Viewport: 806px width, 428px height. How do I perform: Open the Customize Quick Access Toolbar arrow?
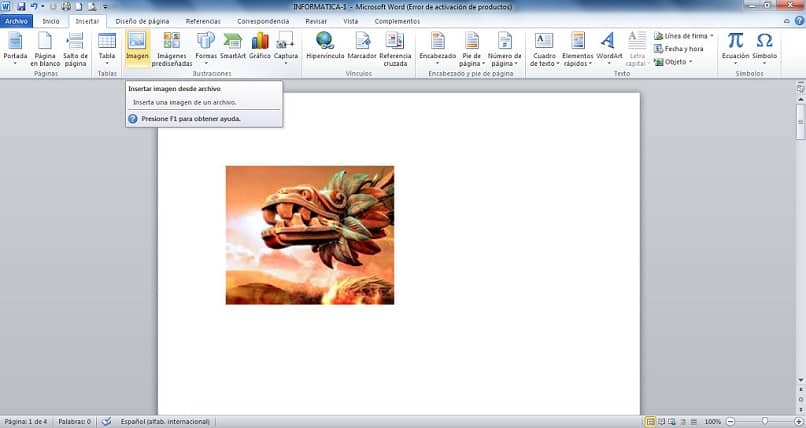click(105, 7)
